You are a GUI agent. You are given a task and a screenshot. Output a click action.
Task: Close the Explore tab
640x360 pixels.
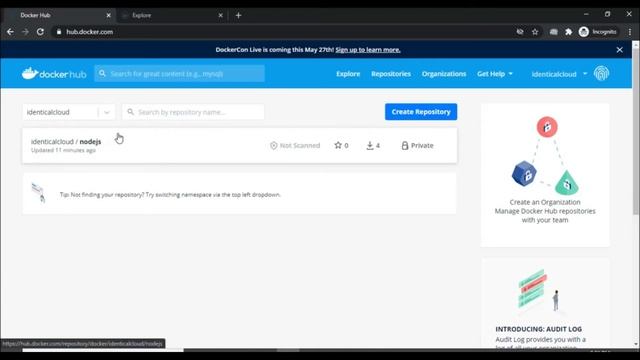[220, 16]
